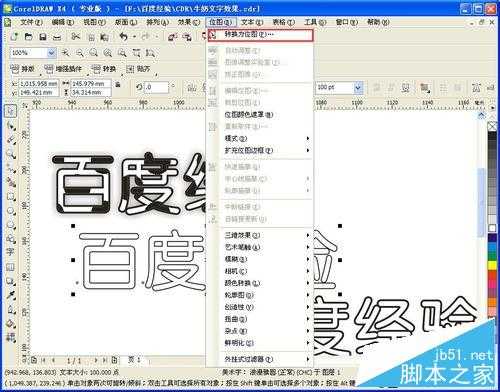
Task: Click the Import icon in toolbar
Action: coord(172,37)
